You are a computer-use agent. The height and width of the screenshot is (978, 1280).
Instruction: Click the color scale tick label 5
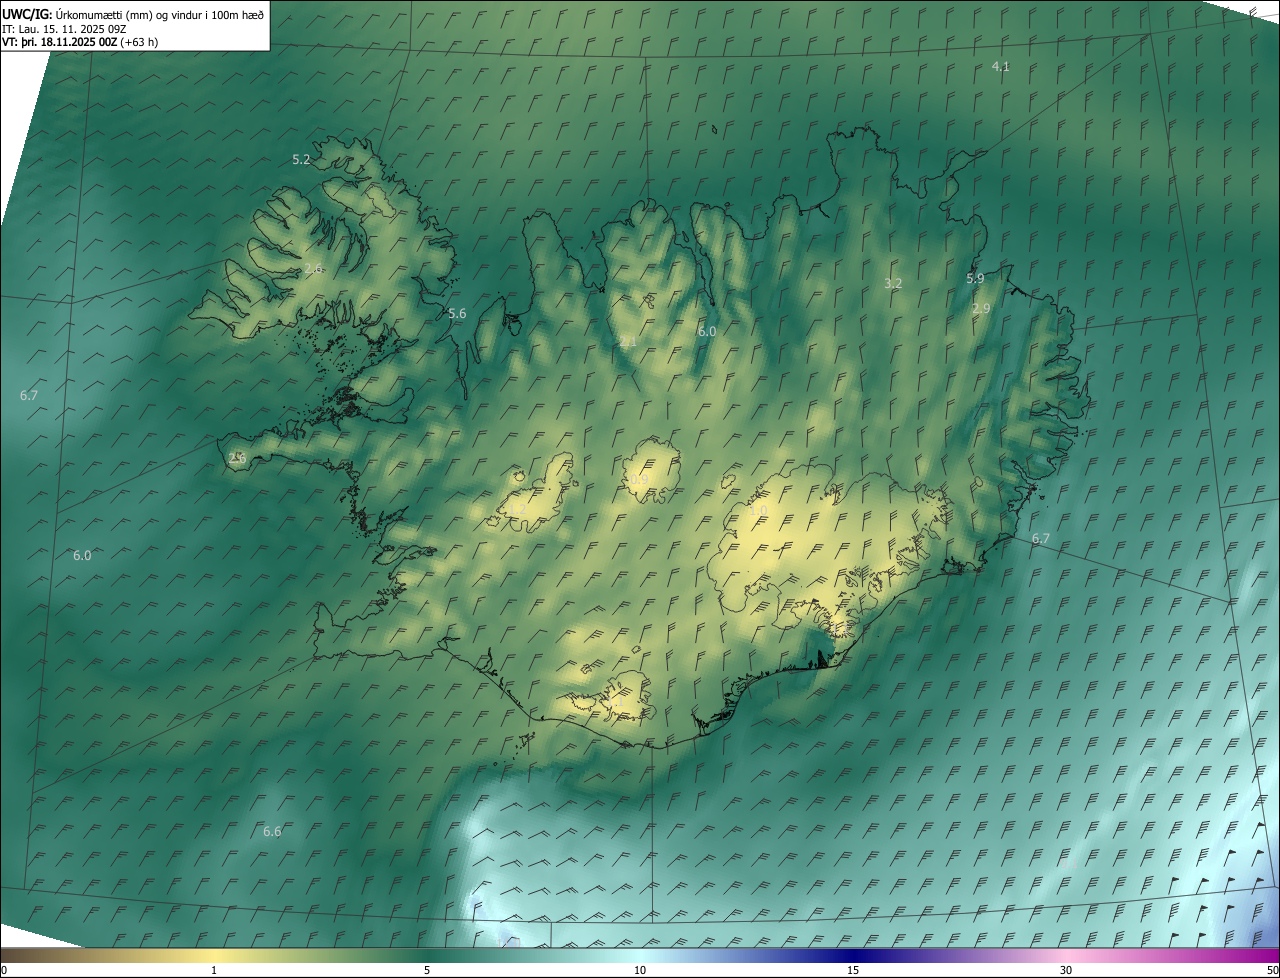tap(427, 970)
